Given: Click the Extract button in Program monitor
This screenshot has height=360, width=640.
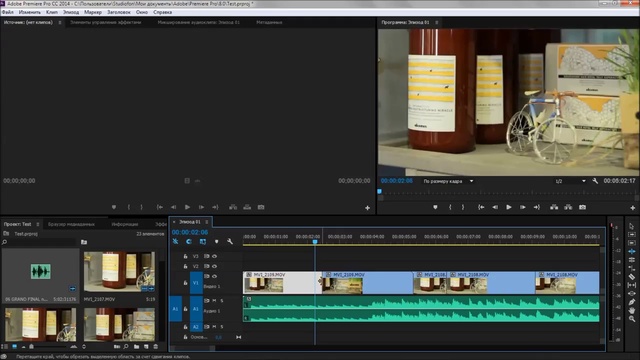Looking at the screenshot, I should 568,207.
